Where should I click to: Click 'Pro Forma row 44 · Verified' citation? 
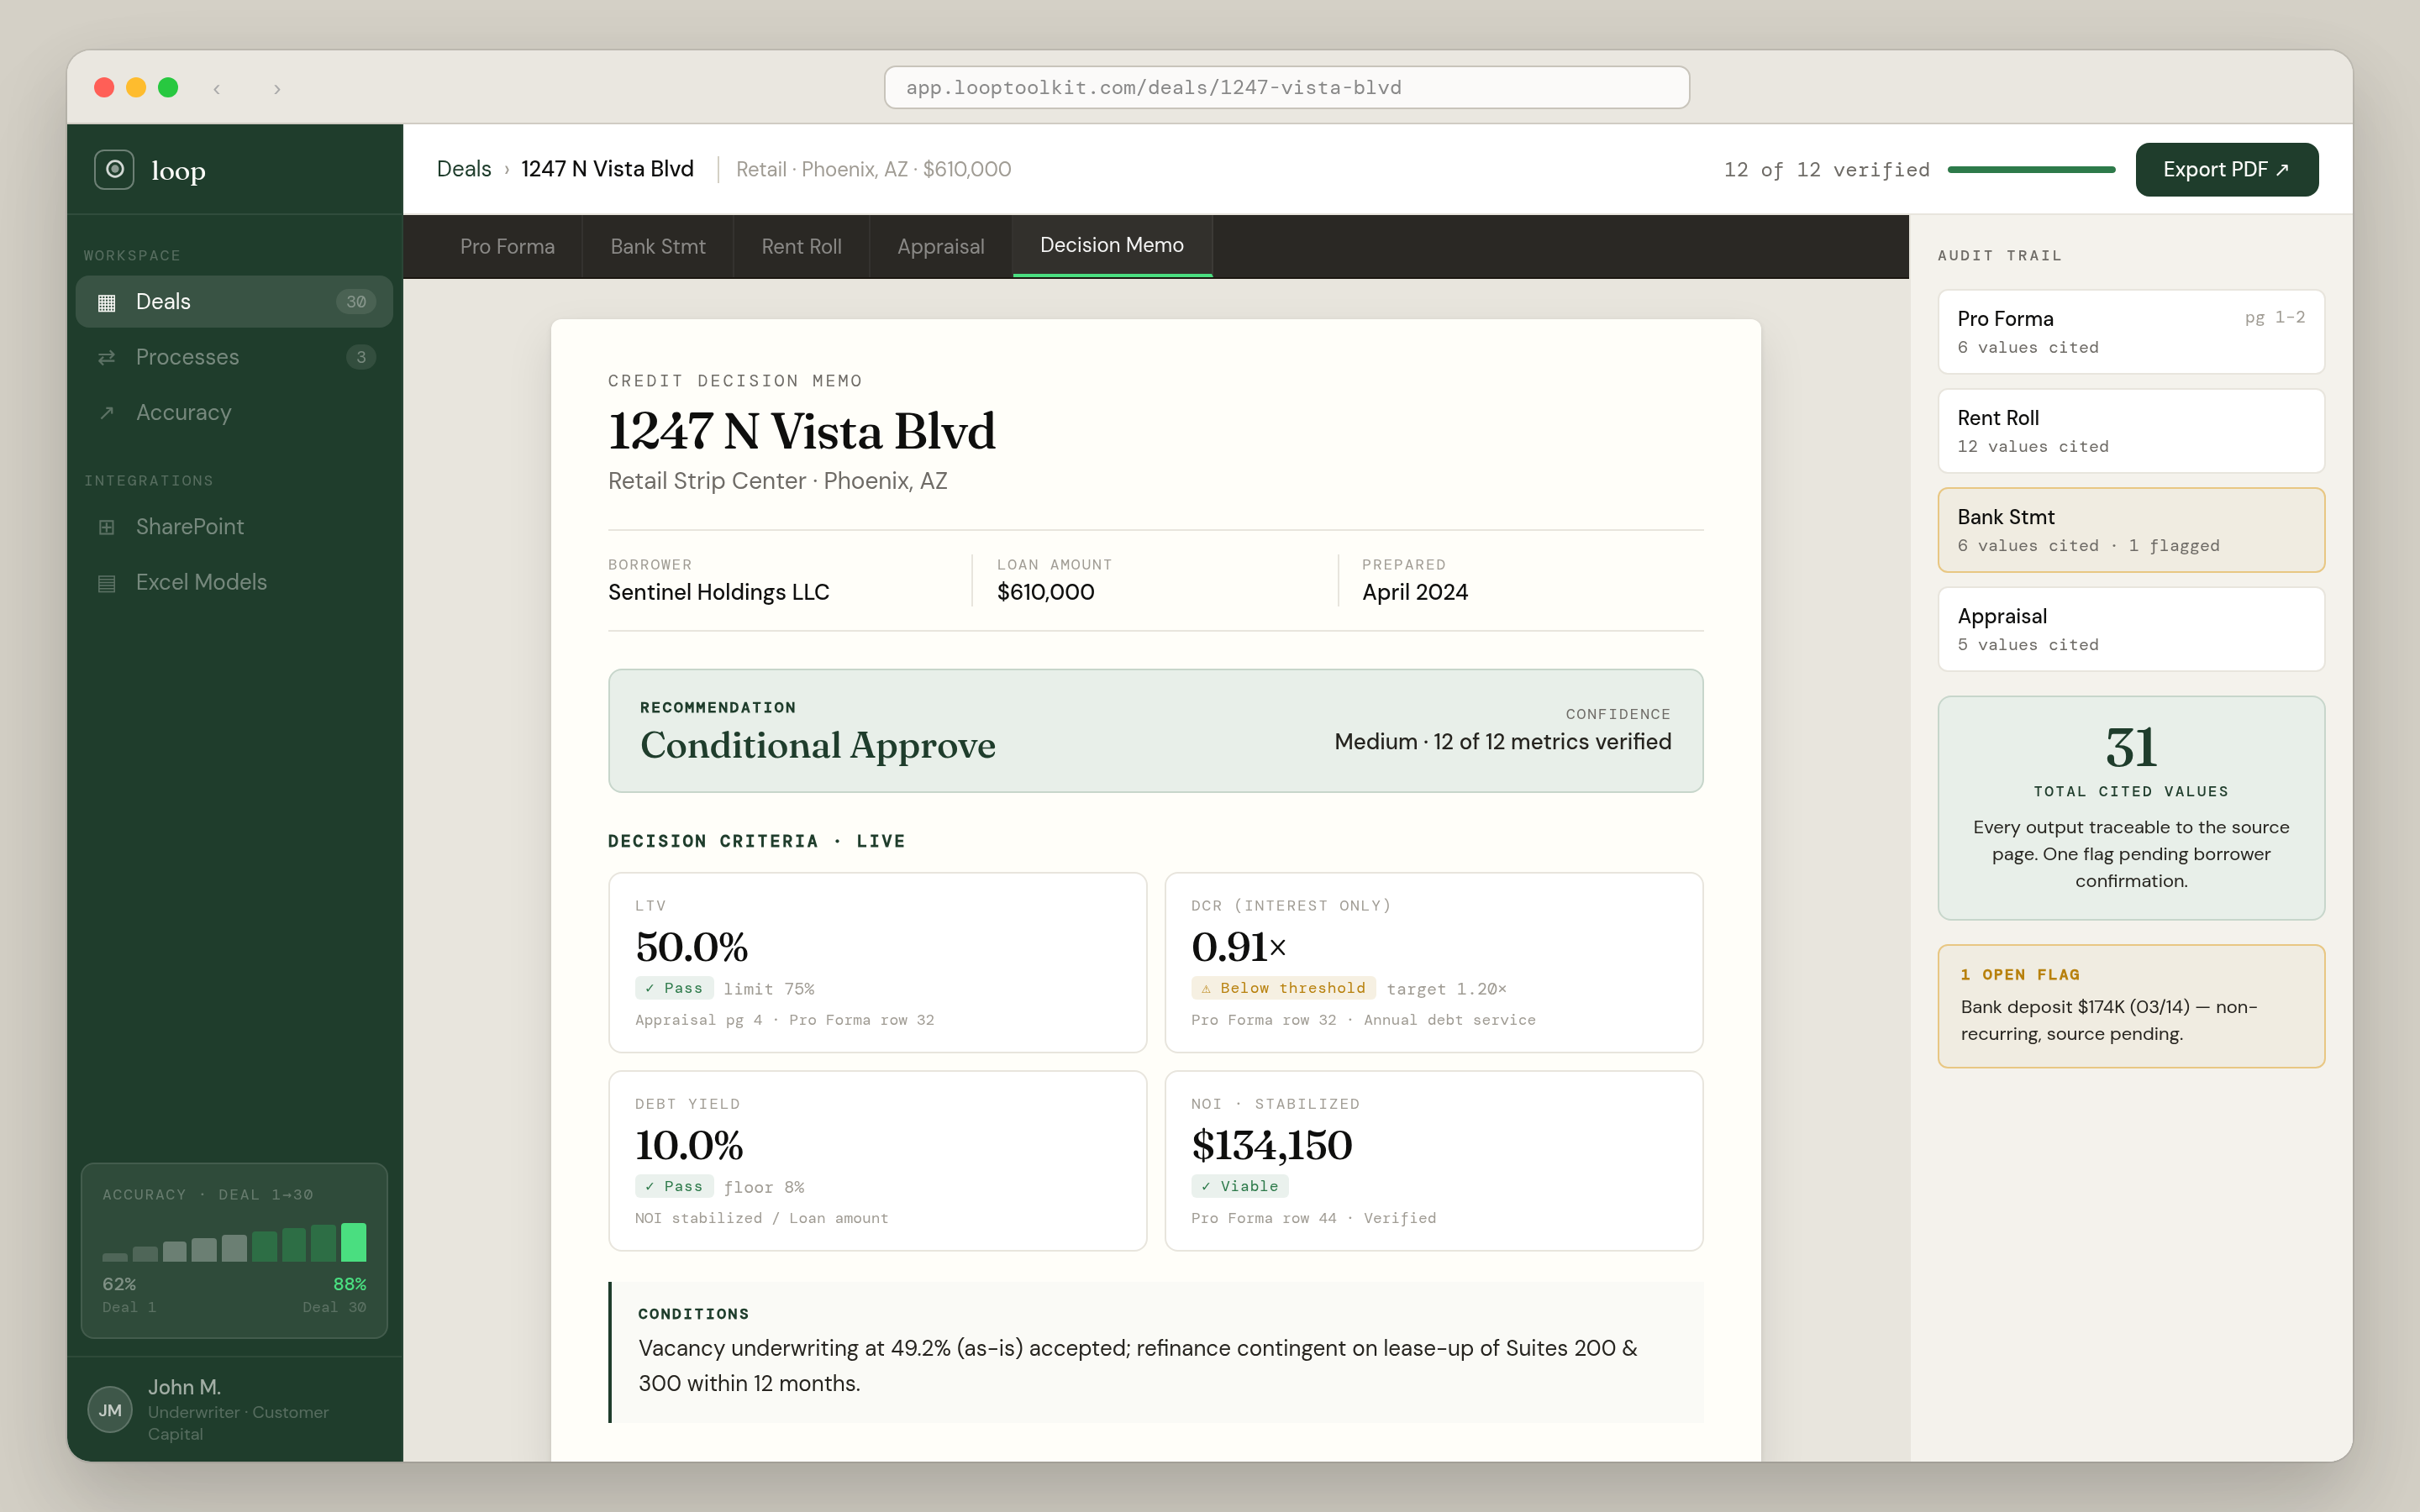(x=1313, y=1218)
